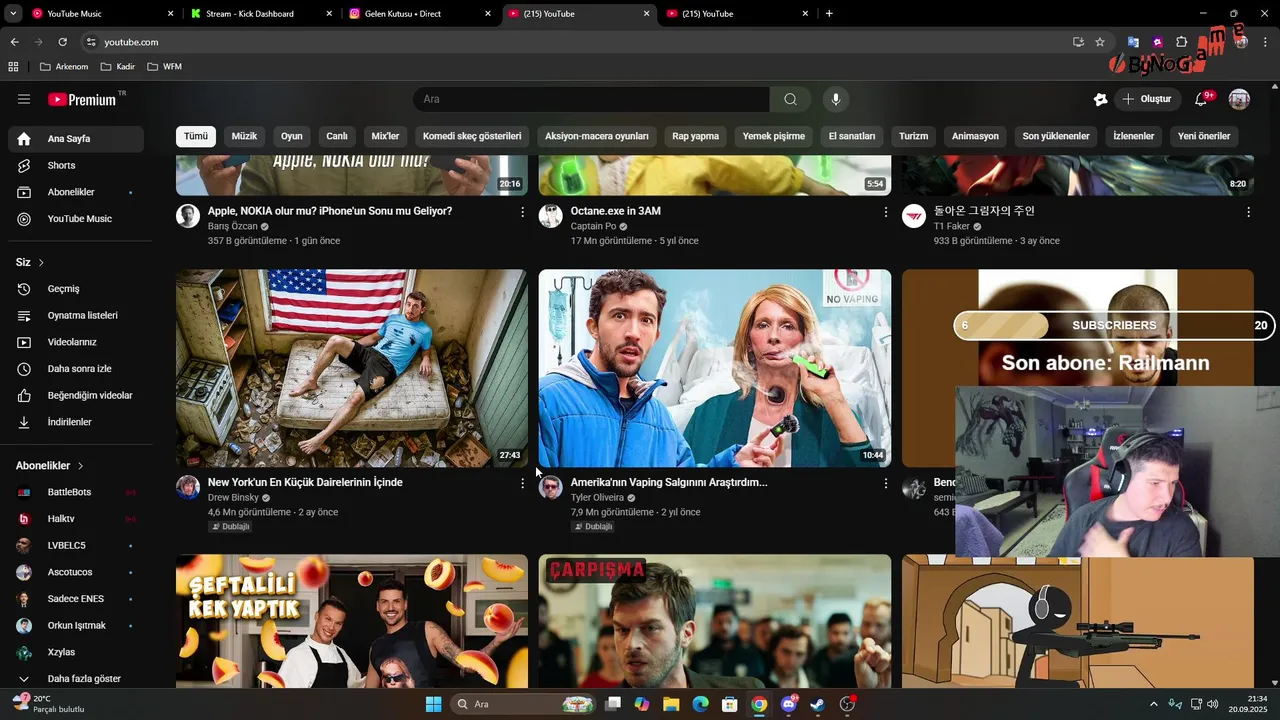1280x720 pixels.
Task: Select the Tümü filter chip
Action: 196,136
